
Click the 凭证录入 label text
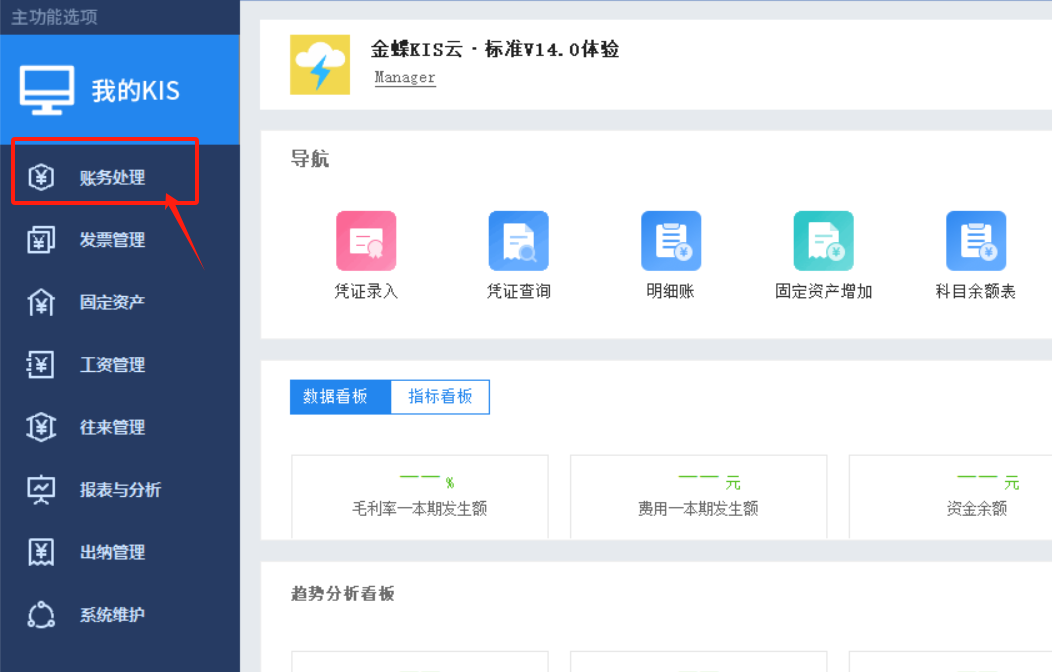click(366, 291)
